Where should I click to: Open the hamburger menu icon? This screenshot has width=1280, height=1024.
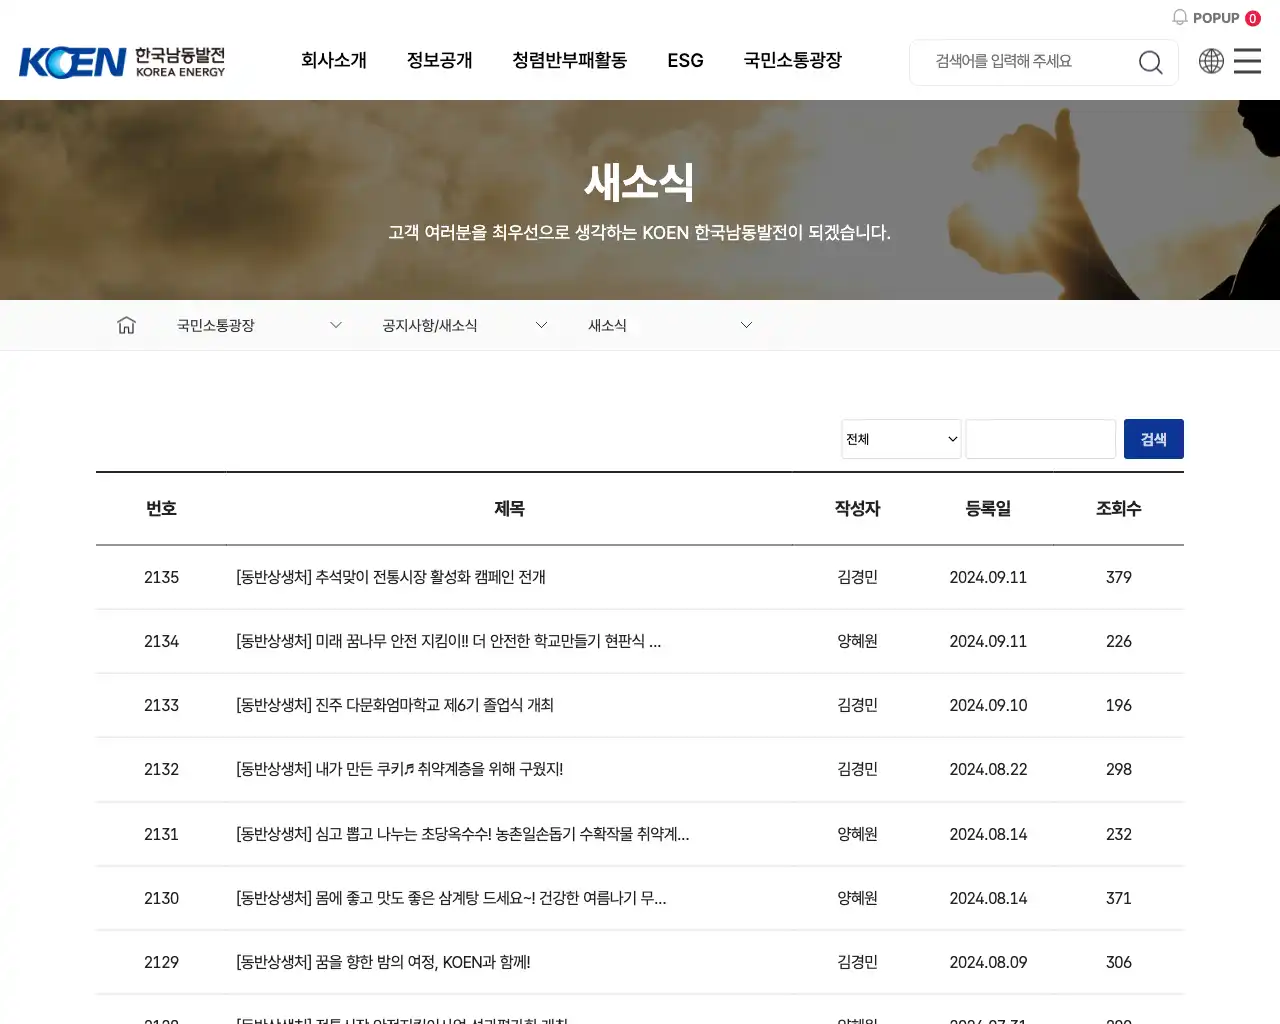1247,61
